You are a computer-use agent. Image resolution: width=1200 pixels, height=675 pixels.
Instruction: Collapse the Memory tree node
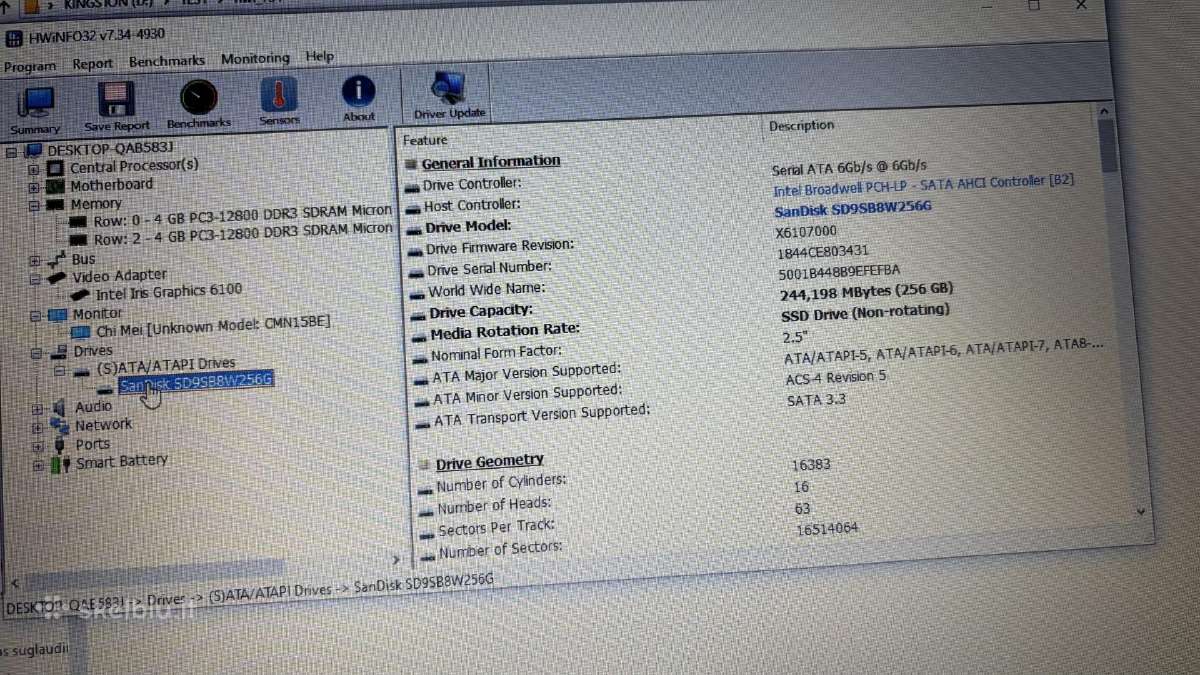(x=34, y=205)
